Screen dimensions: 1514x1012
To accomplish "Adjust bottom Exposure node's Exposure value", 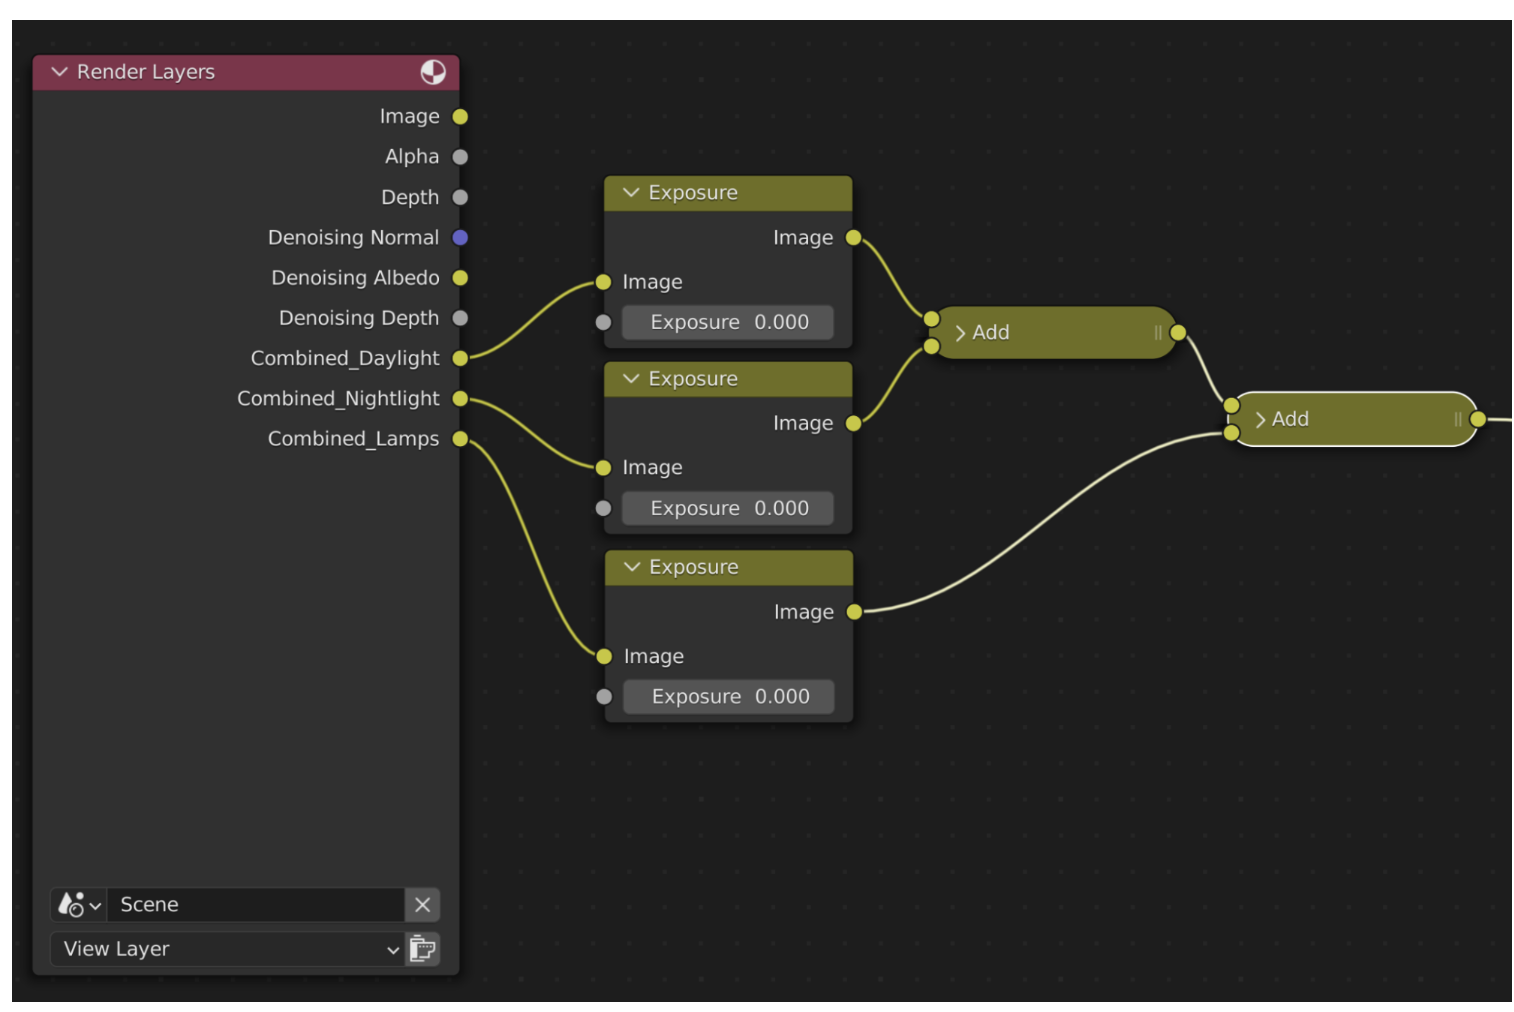I will tap(729, 696).
